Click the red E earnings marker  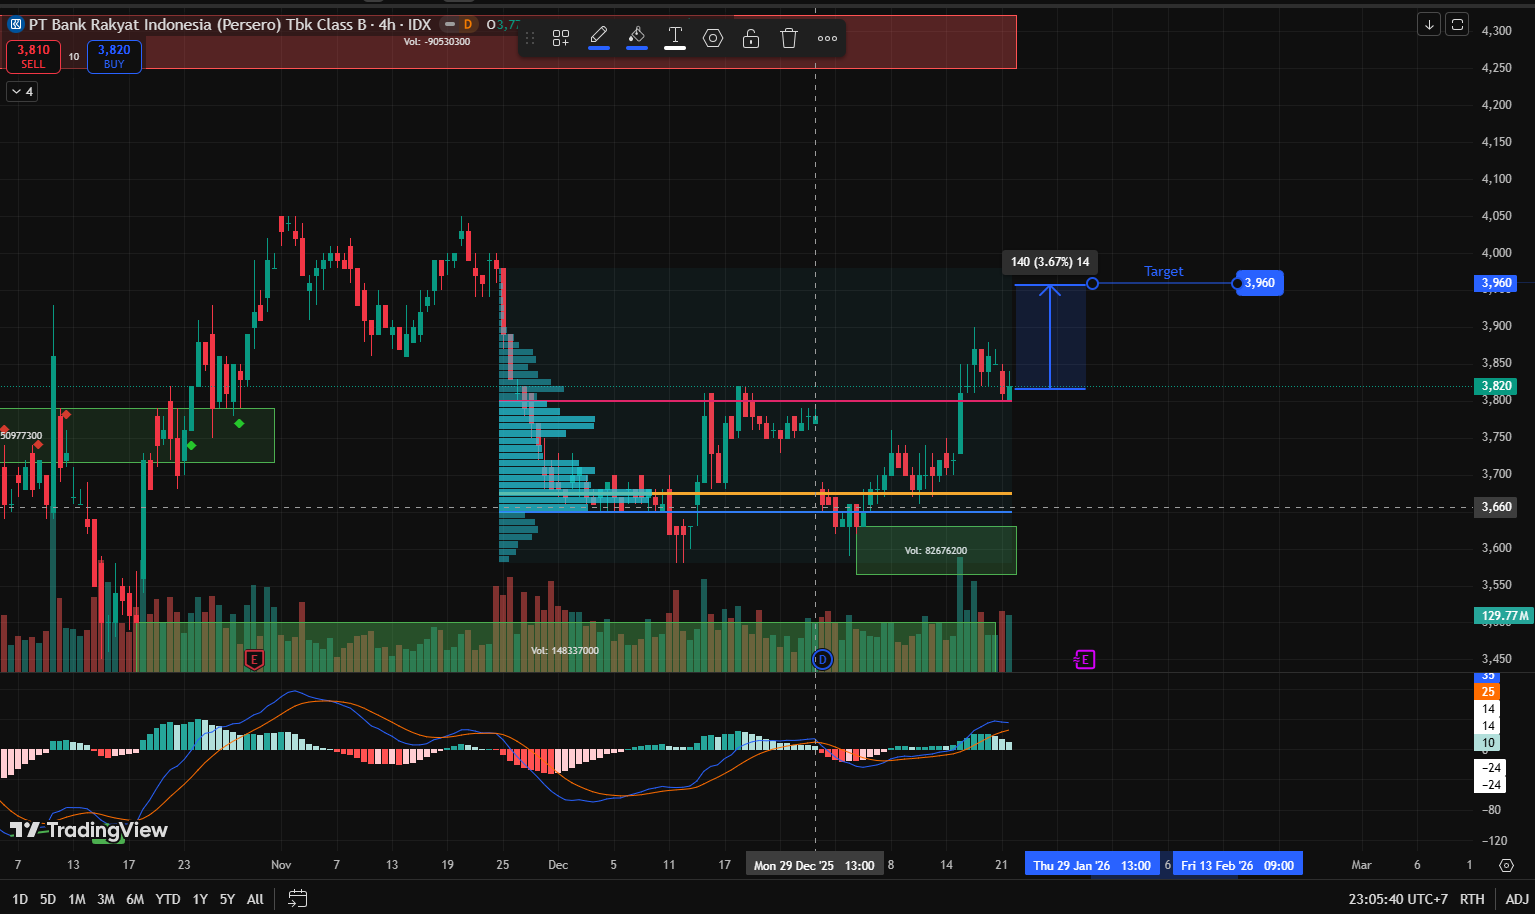coord(254,659)
